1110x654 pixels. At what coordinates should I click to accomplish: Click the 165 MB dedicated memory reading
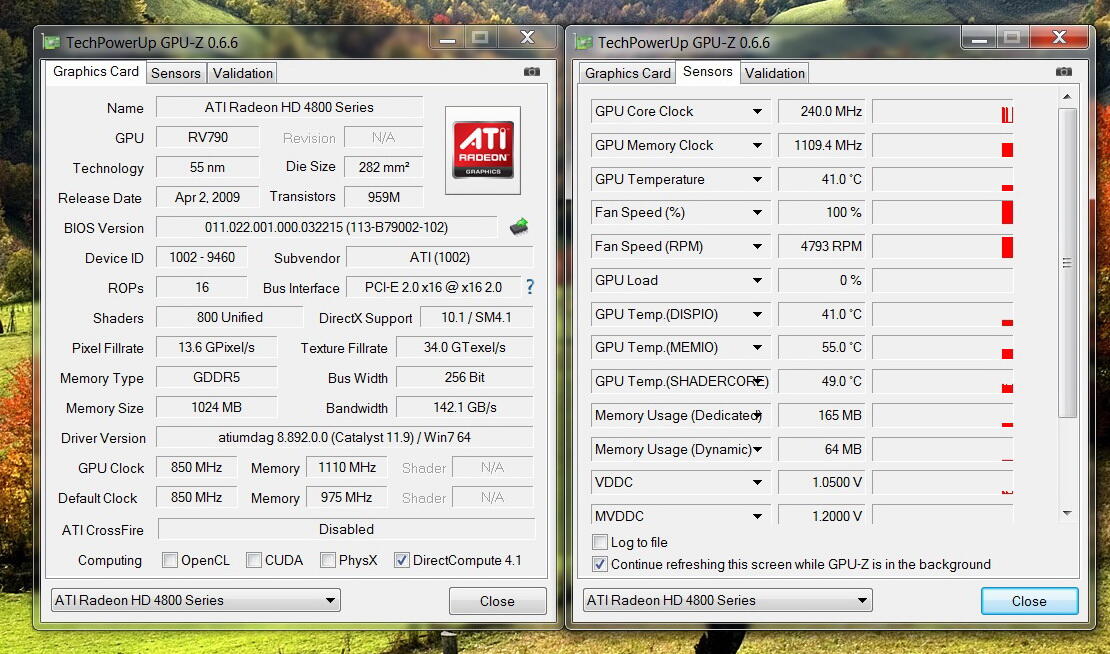coord(822,415)
